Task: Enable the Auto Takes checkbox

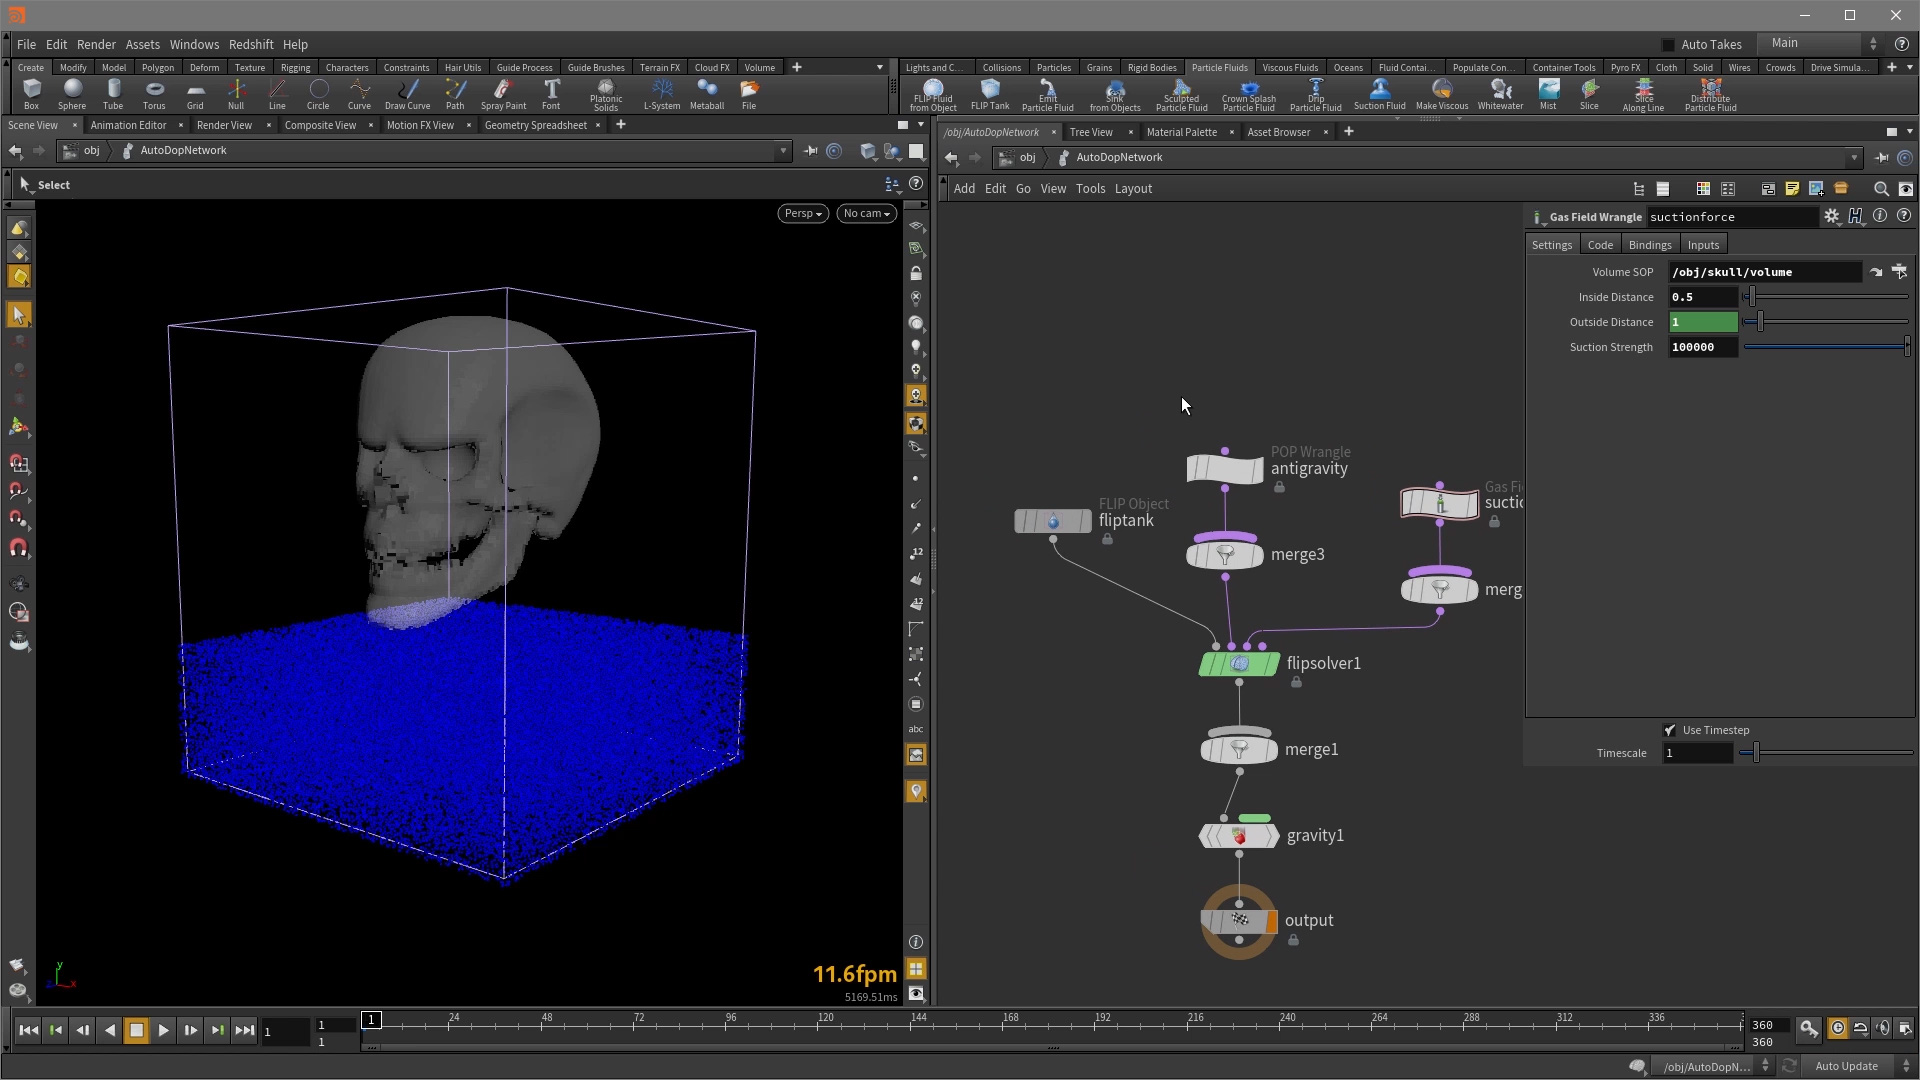Action: click(x=1668, y=44)
